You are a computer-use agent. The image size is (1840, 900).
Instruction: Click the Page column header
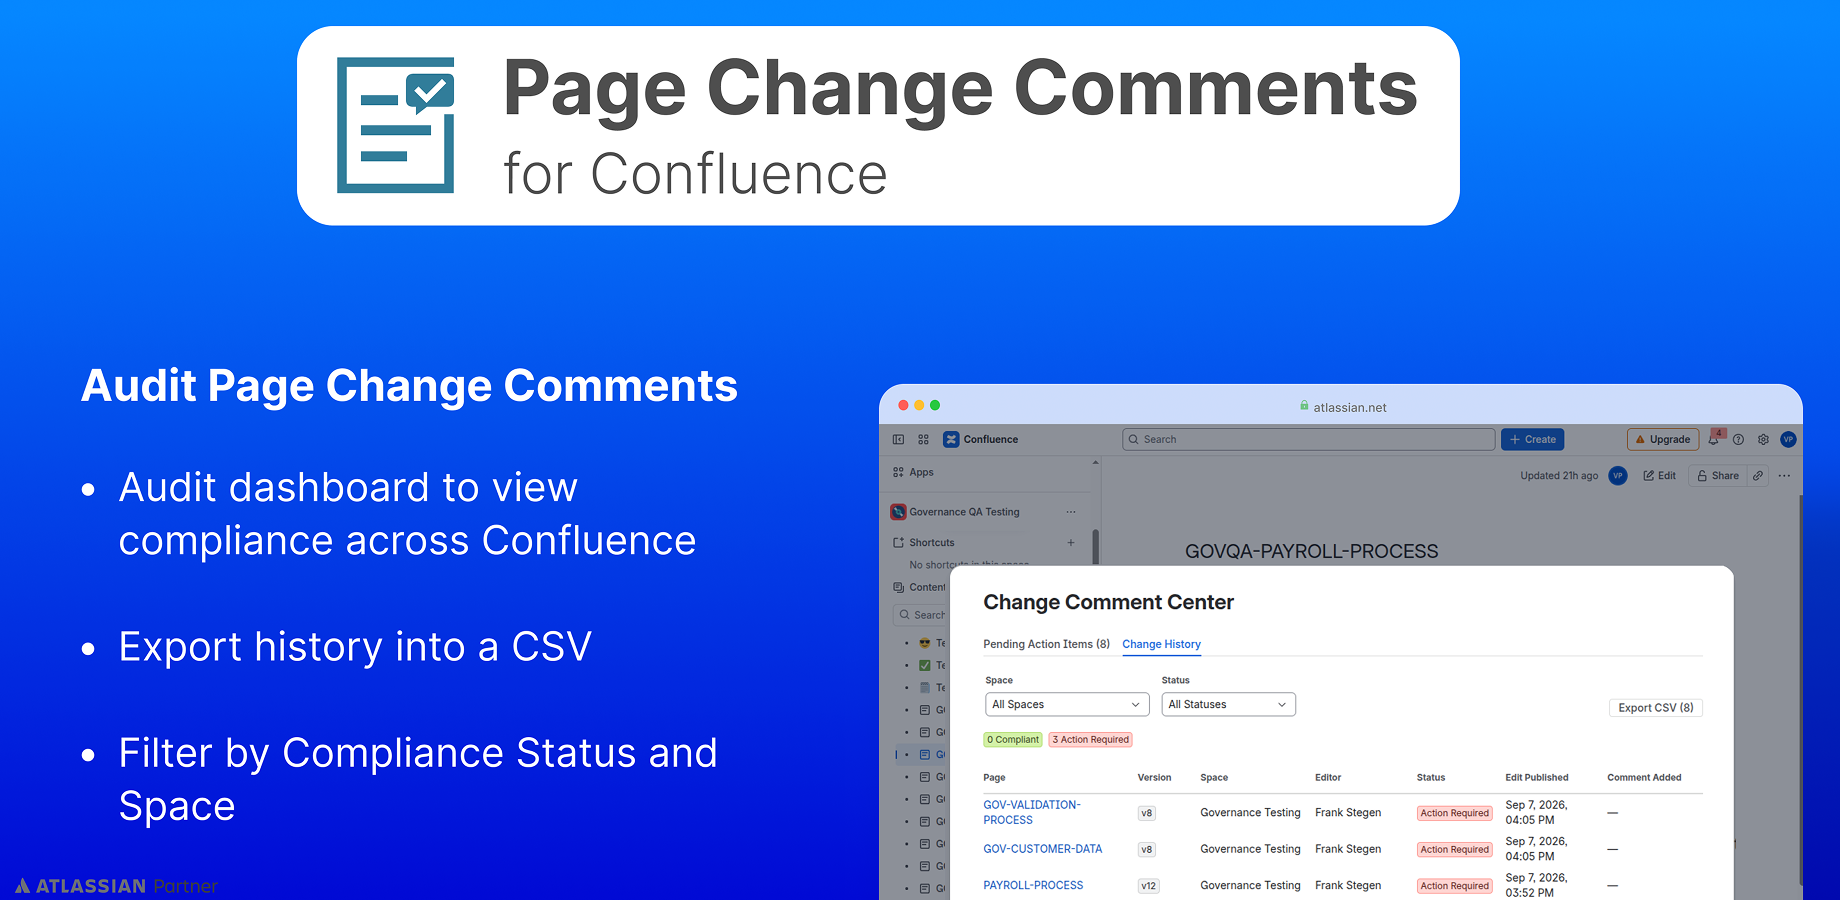pyautogui.click(x=994, y=777)
